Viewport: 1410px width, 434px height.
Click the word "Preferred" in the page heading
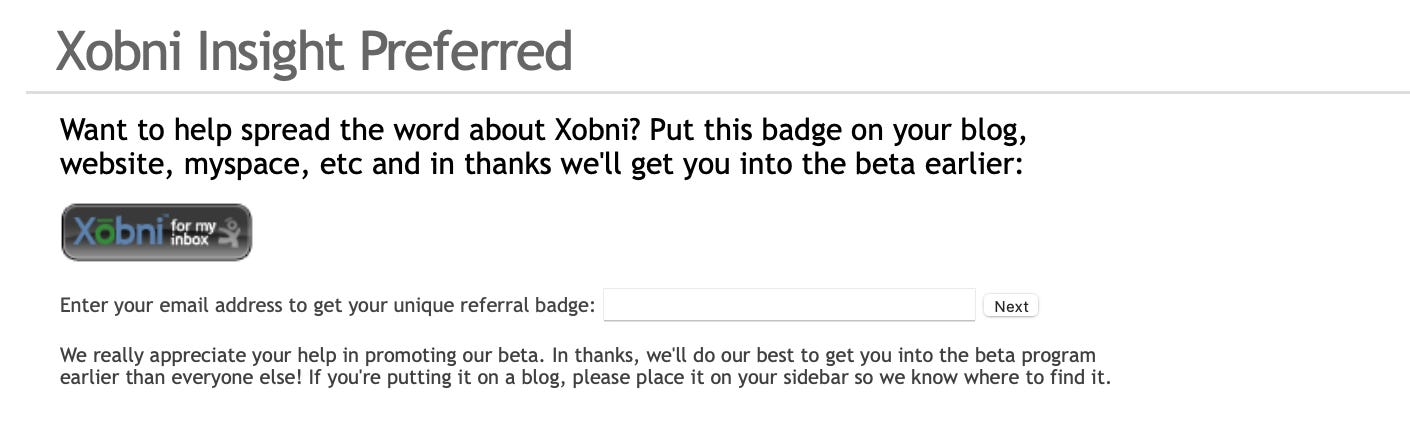465,52
